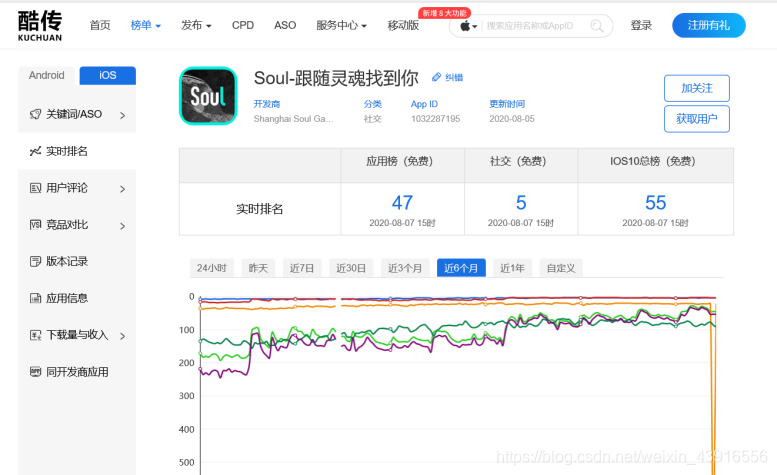The image size is (777, 475).
Task: Click the 同开发商应用 icon
Action: pos(35,371)
